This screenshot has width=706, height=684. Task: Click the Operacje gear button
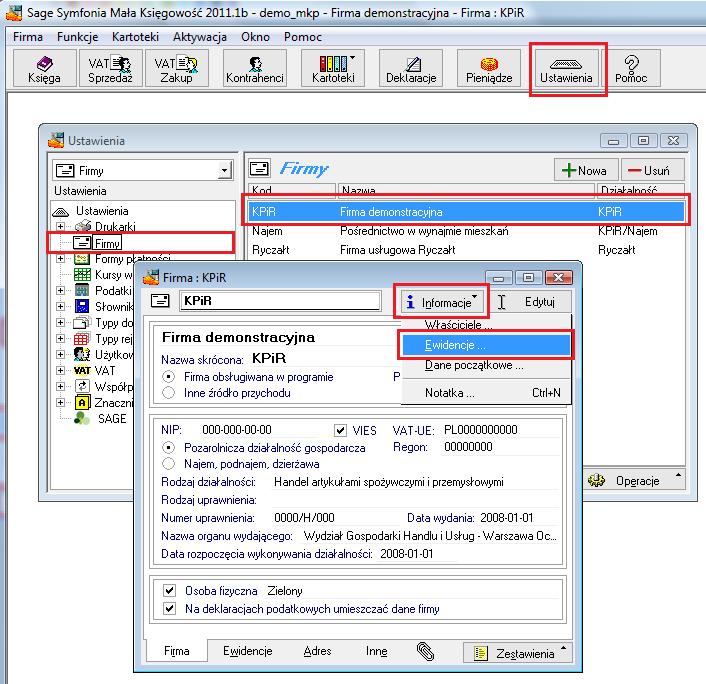coord(635,480)
